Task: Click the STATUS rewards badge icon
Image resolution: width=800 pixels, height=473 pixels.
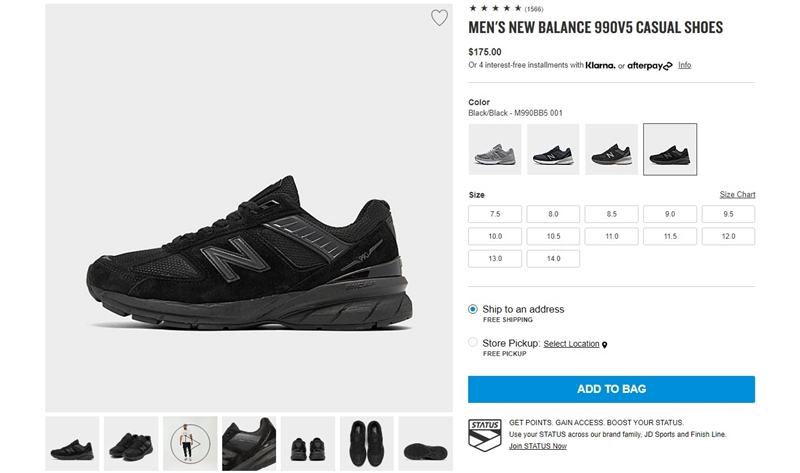Action: (485, 435)
